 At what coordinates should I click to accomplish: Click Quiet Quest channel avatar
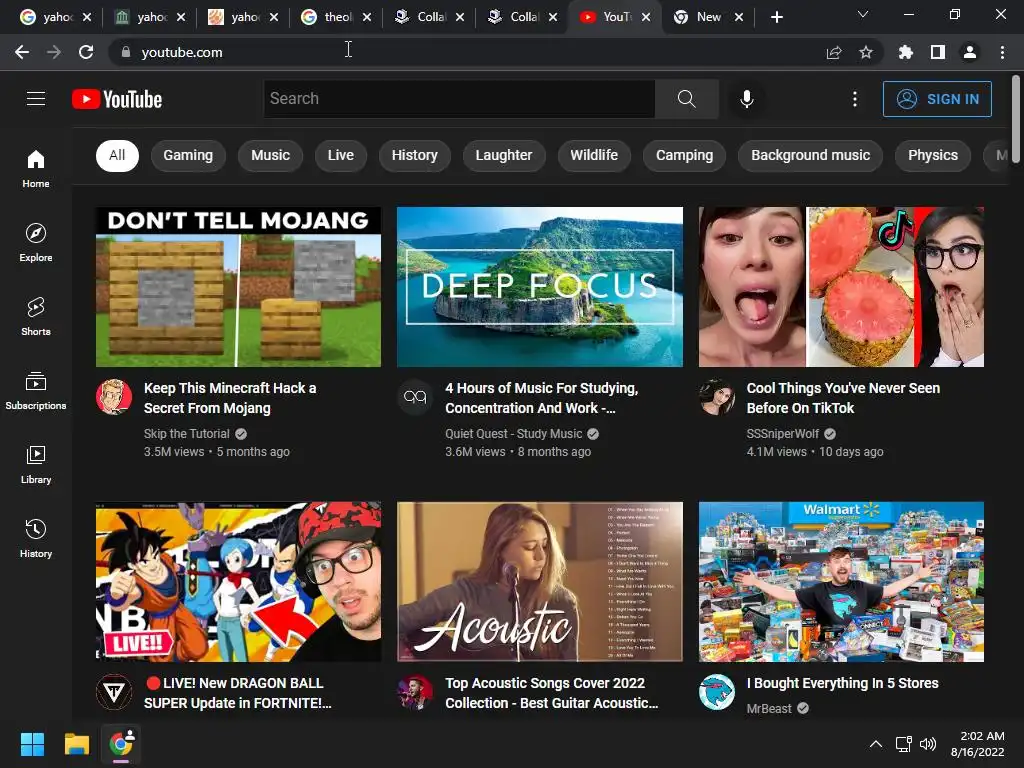pyautogui.click(x=415, y=396)
